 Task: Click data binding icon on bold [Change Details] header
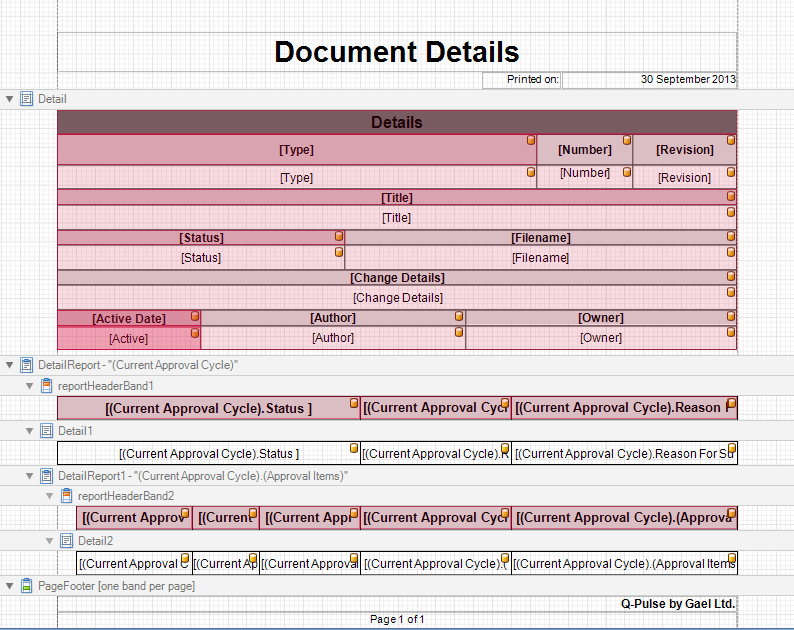[731, 276]
